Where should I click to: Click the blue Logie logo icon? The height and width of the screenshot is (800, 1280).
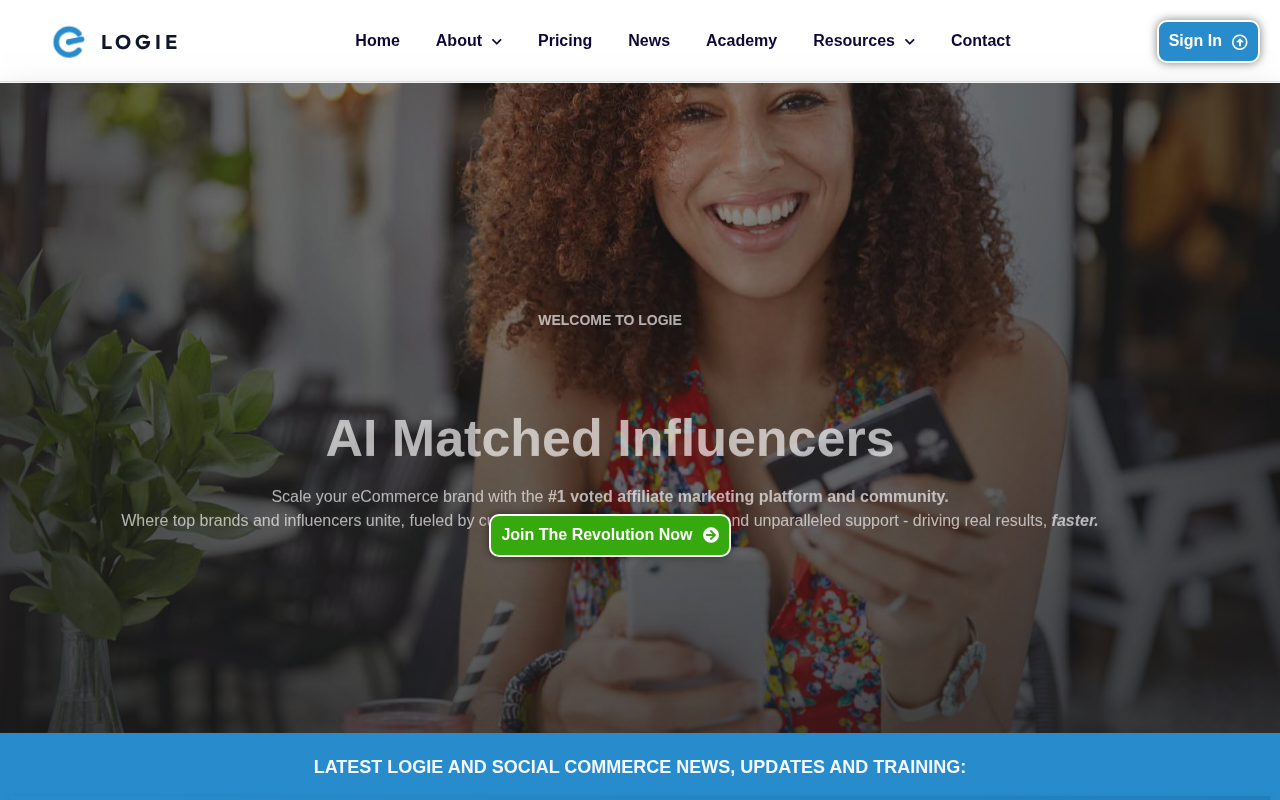[x=68, y=42]
